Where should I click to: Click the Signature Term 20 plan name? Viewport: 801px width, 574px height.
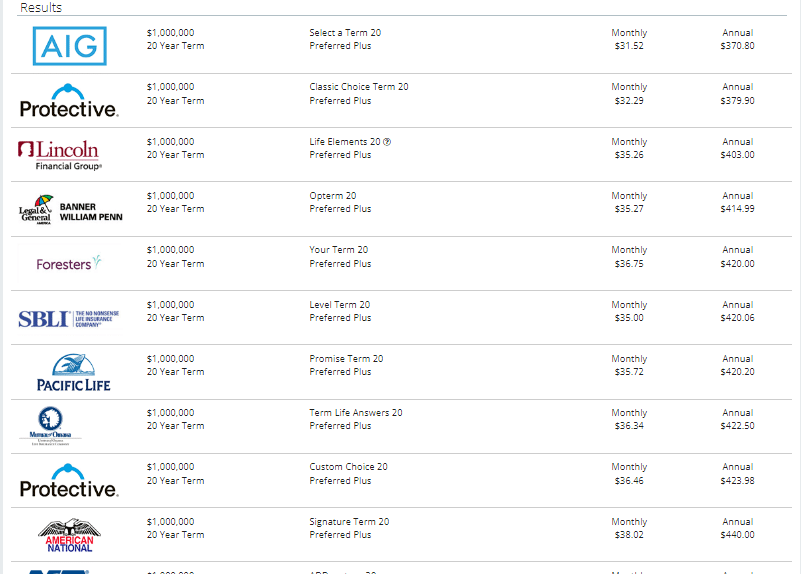[349, 521]
